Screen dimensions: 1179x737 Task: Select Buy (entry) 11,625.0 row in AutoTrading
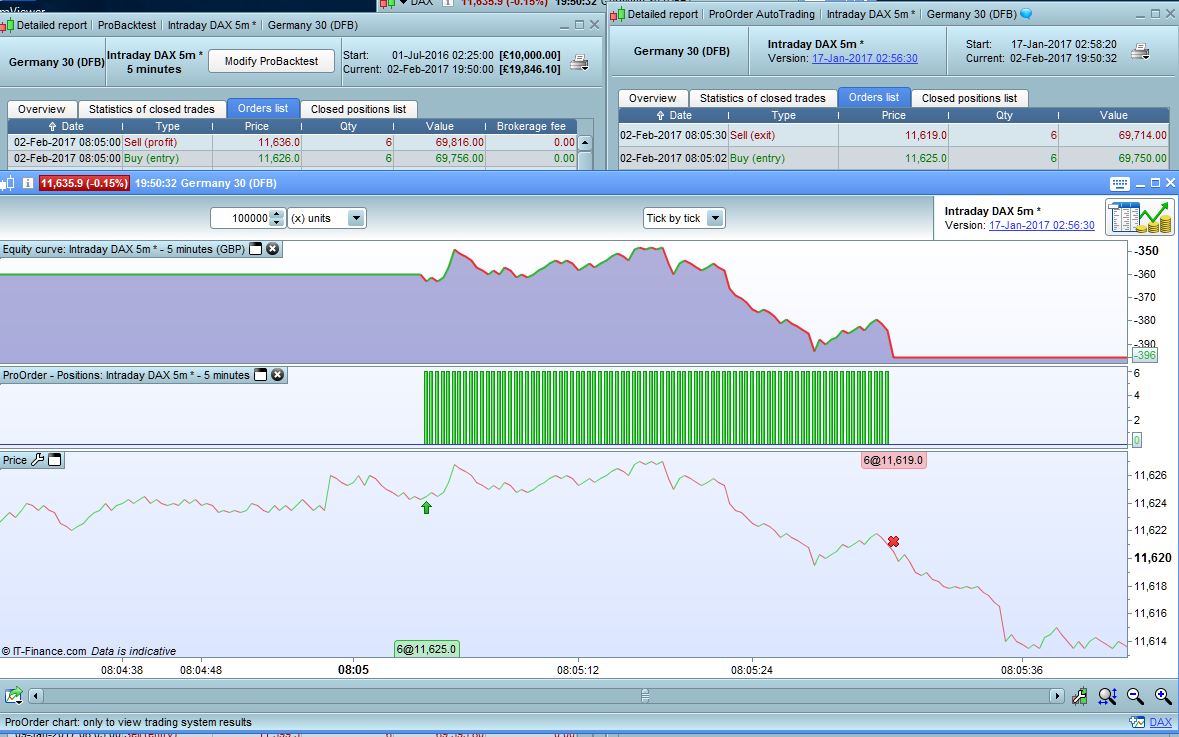pyautogui.click(x=894, y=158)
